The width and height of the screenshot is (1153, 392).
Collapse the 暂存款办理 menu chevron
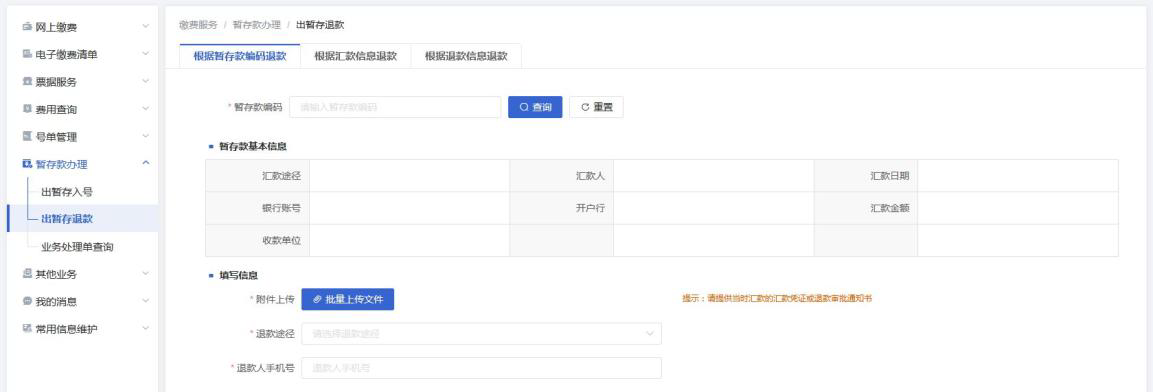(146, 163)
